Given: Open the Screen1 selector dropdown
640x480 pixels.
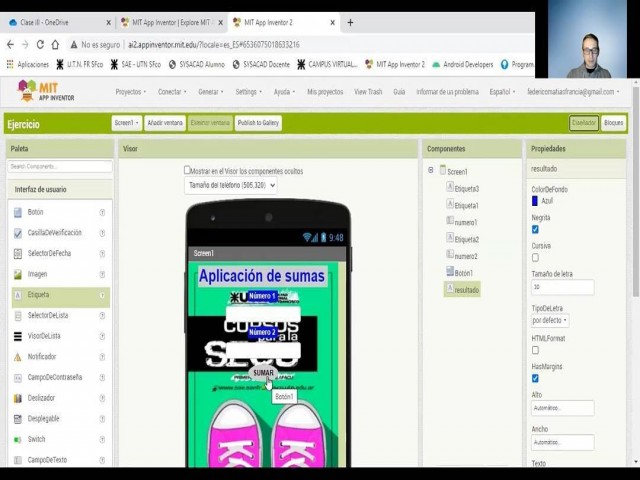Looking at the screenshot, I should (x=127, y=123).
